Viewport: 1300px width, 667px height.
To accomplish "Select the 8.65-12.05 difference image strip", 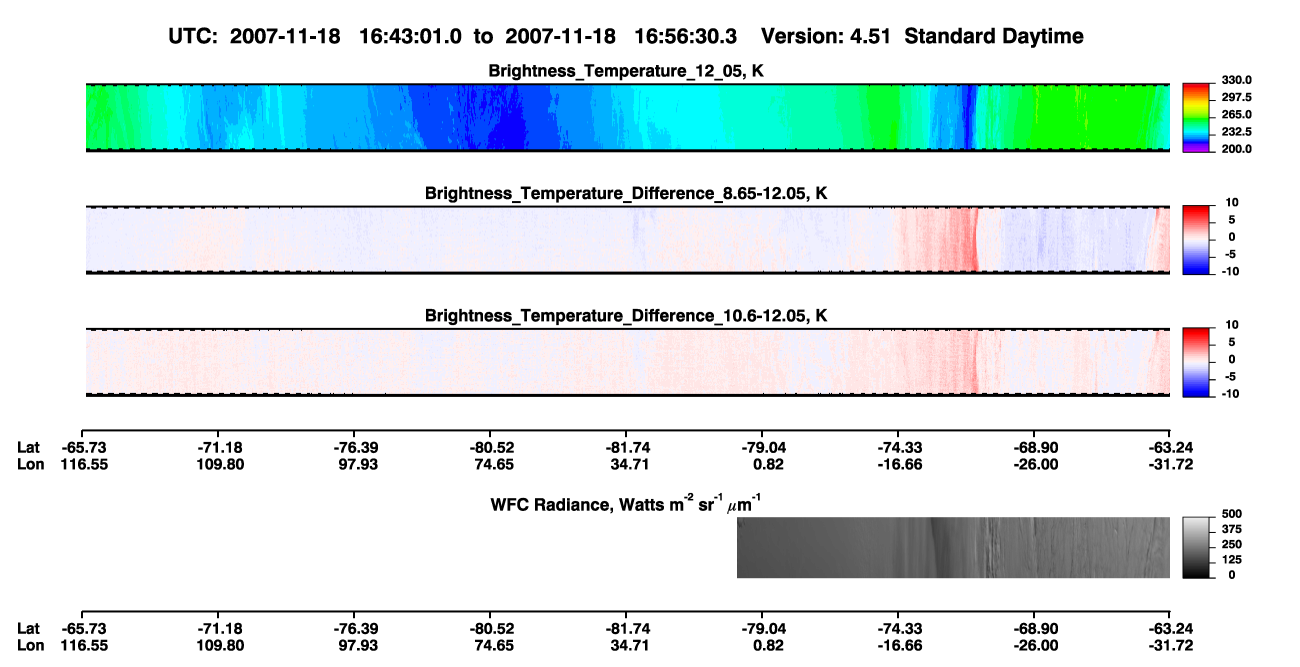I will coord(627,239).
